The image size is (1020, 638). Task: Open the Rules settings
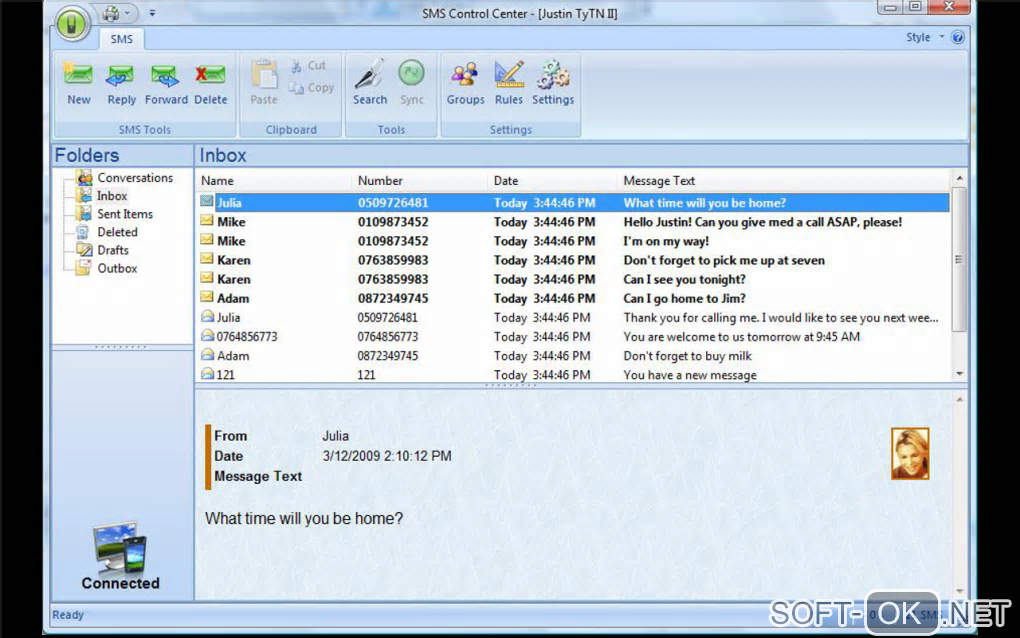pyautogui.click(x=509, y=83)
